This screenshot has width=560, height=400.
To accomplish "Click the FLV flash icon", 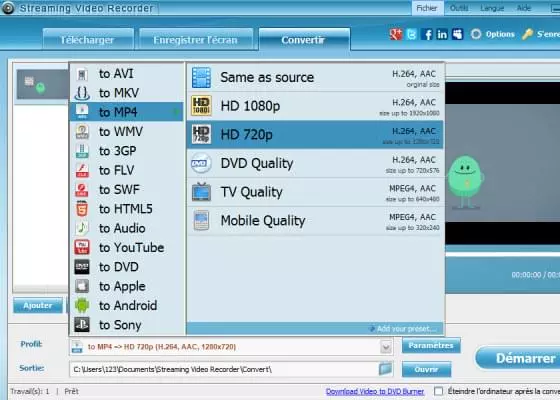I will (82, 170).
